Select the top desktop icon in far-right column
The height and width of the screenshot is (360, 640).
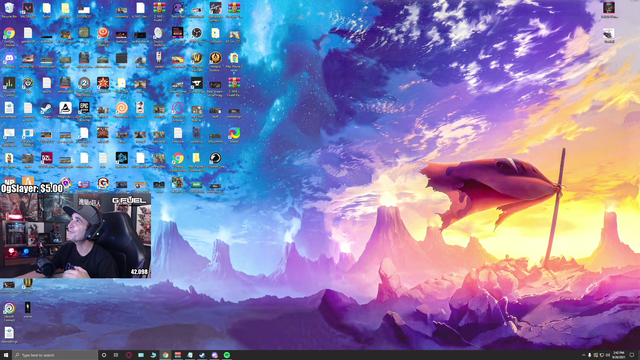pos(609,8)
